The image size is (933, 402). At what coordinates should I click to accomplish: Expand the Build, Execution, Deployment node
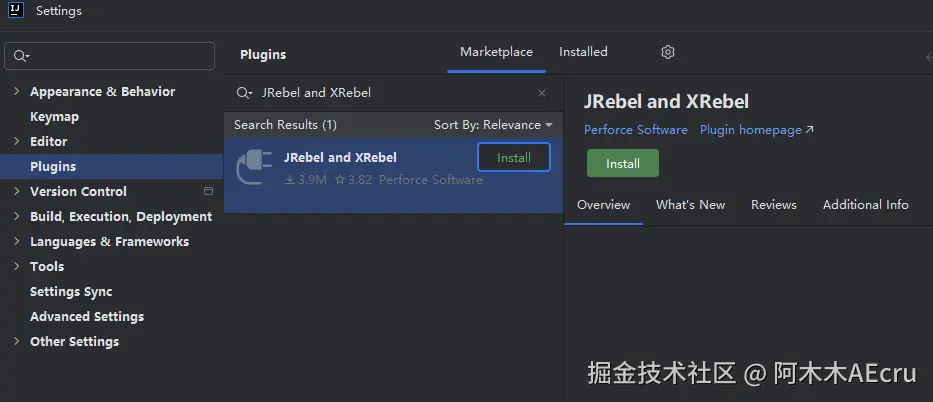pos(17,216)
